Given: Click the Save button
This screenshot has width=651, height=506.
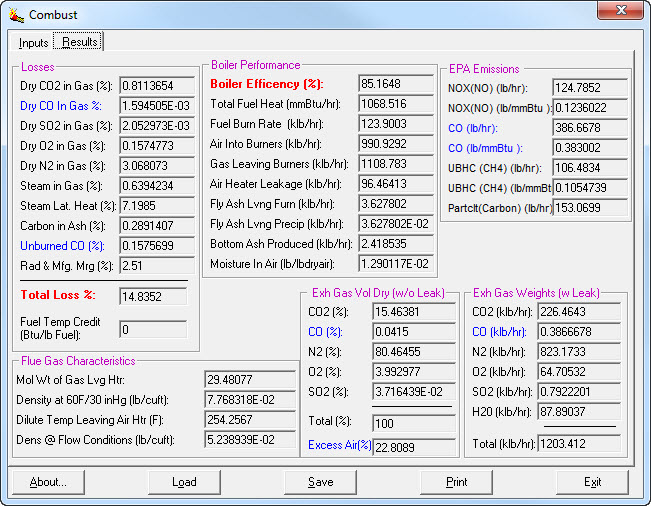Looking at the screenshot, I should [320, 482].
